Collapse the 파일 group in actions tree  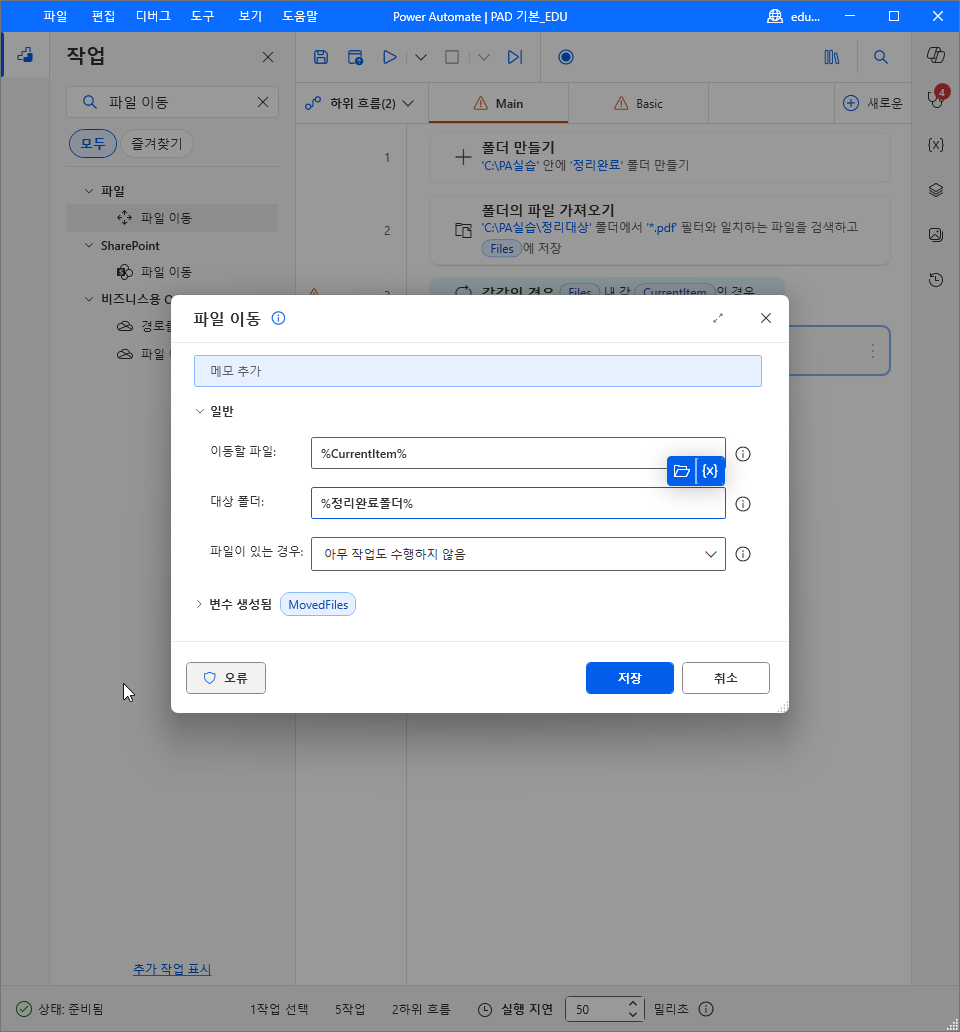click(x=89, y=191)
